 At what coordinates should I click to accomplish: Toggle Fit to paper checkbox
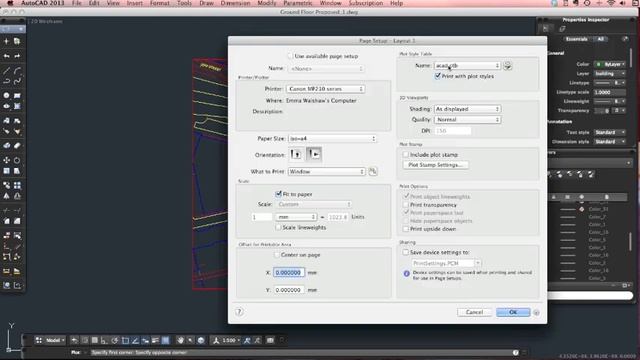point(278,194)
